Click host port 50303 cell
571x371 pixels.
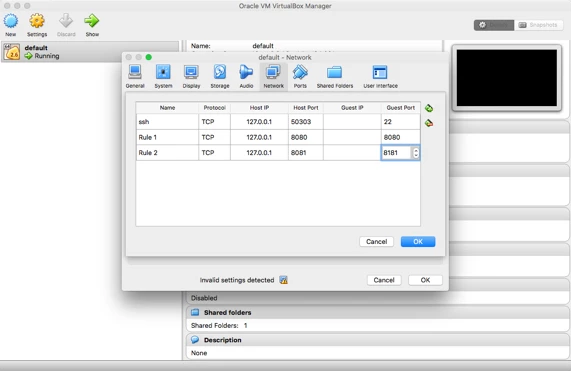pos(306,122)
